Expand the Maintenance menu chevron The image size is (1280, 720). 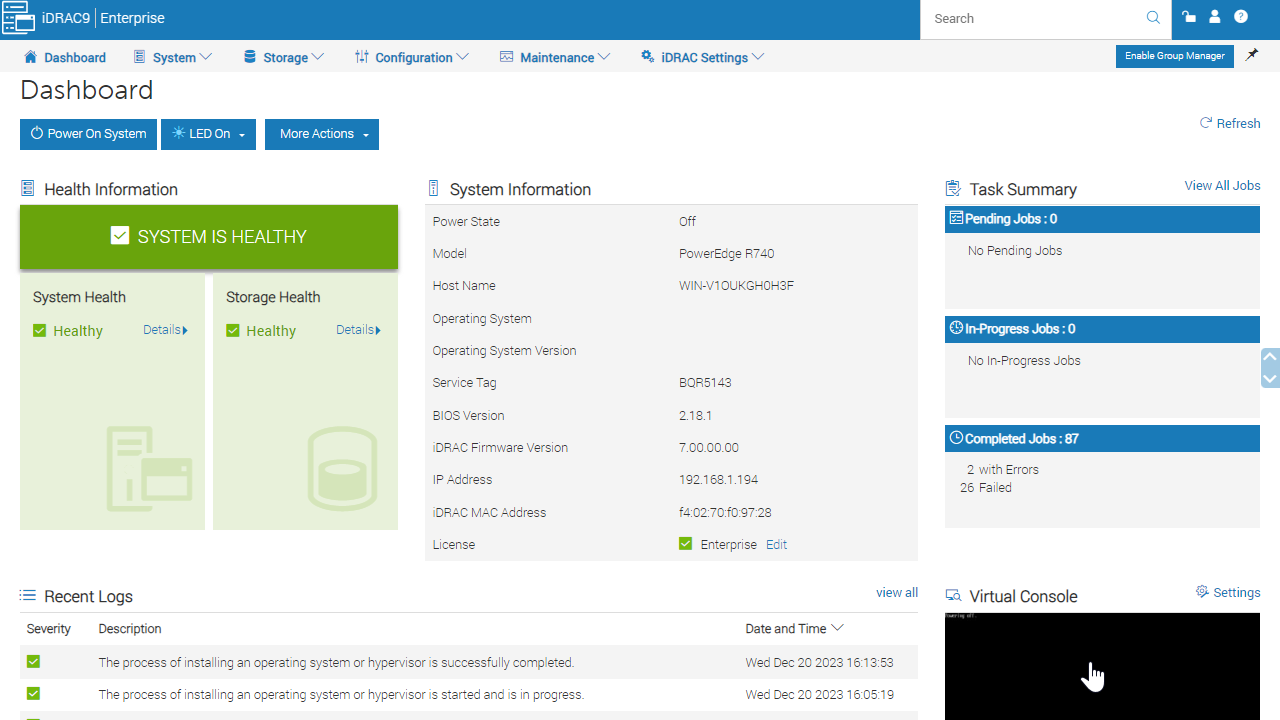pos(604,57)
